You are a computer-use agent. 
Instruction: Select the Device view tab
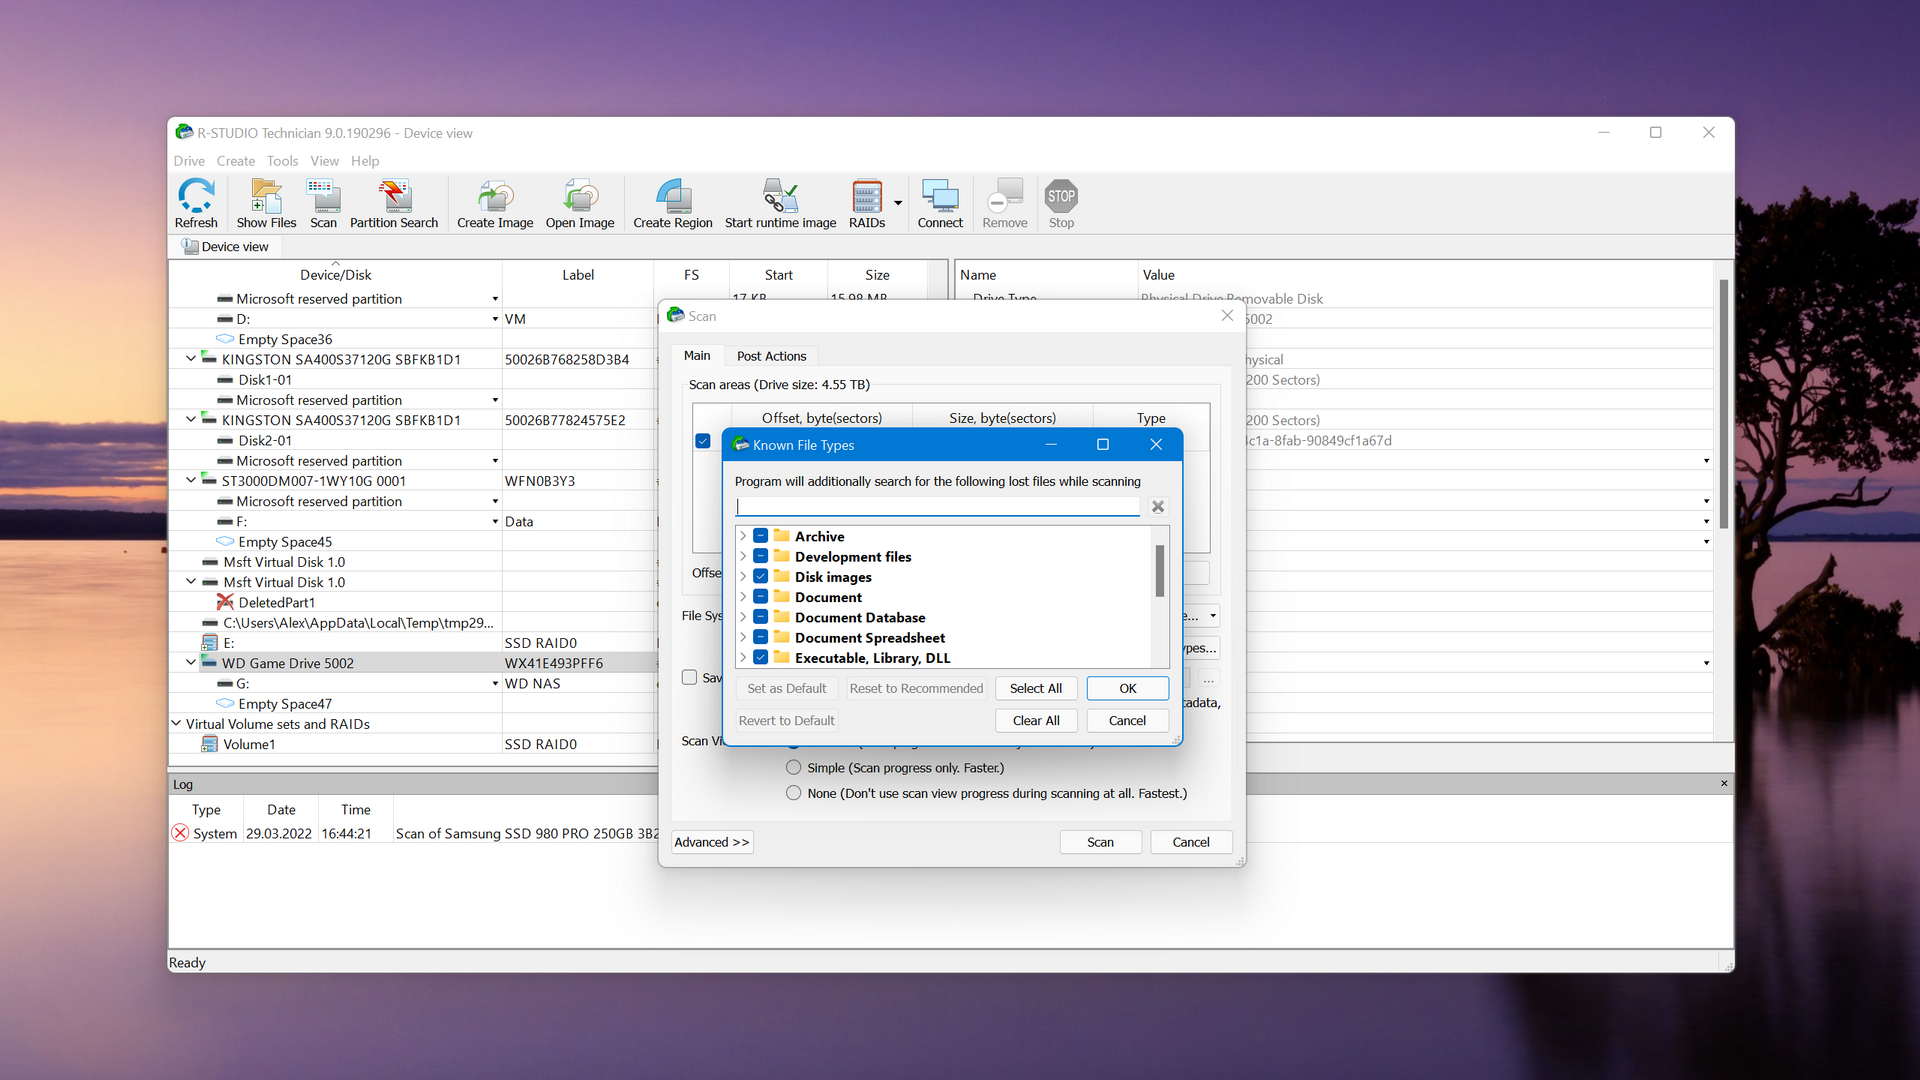coord(226,247)
